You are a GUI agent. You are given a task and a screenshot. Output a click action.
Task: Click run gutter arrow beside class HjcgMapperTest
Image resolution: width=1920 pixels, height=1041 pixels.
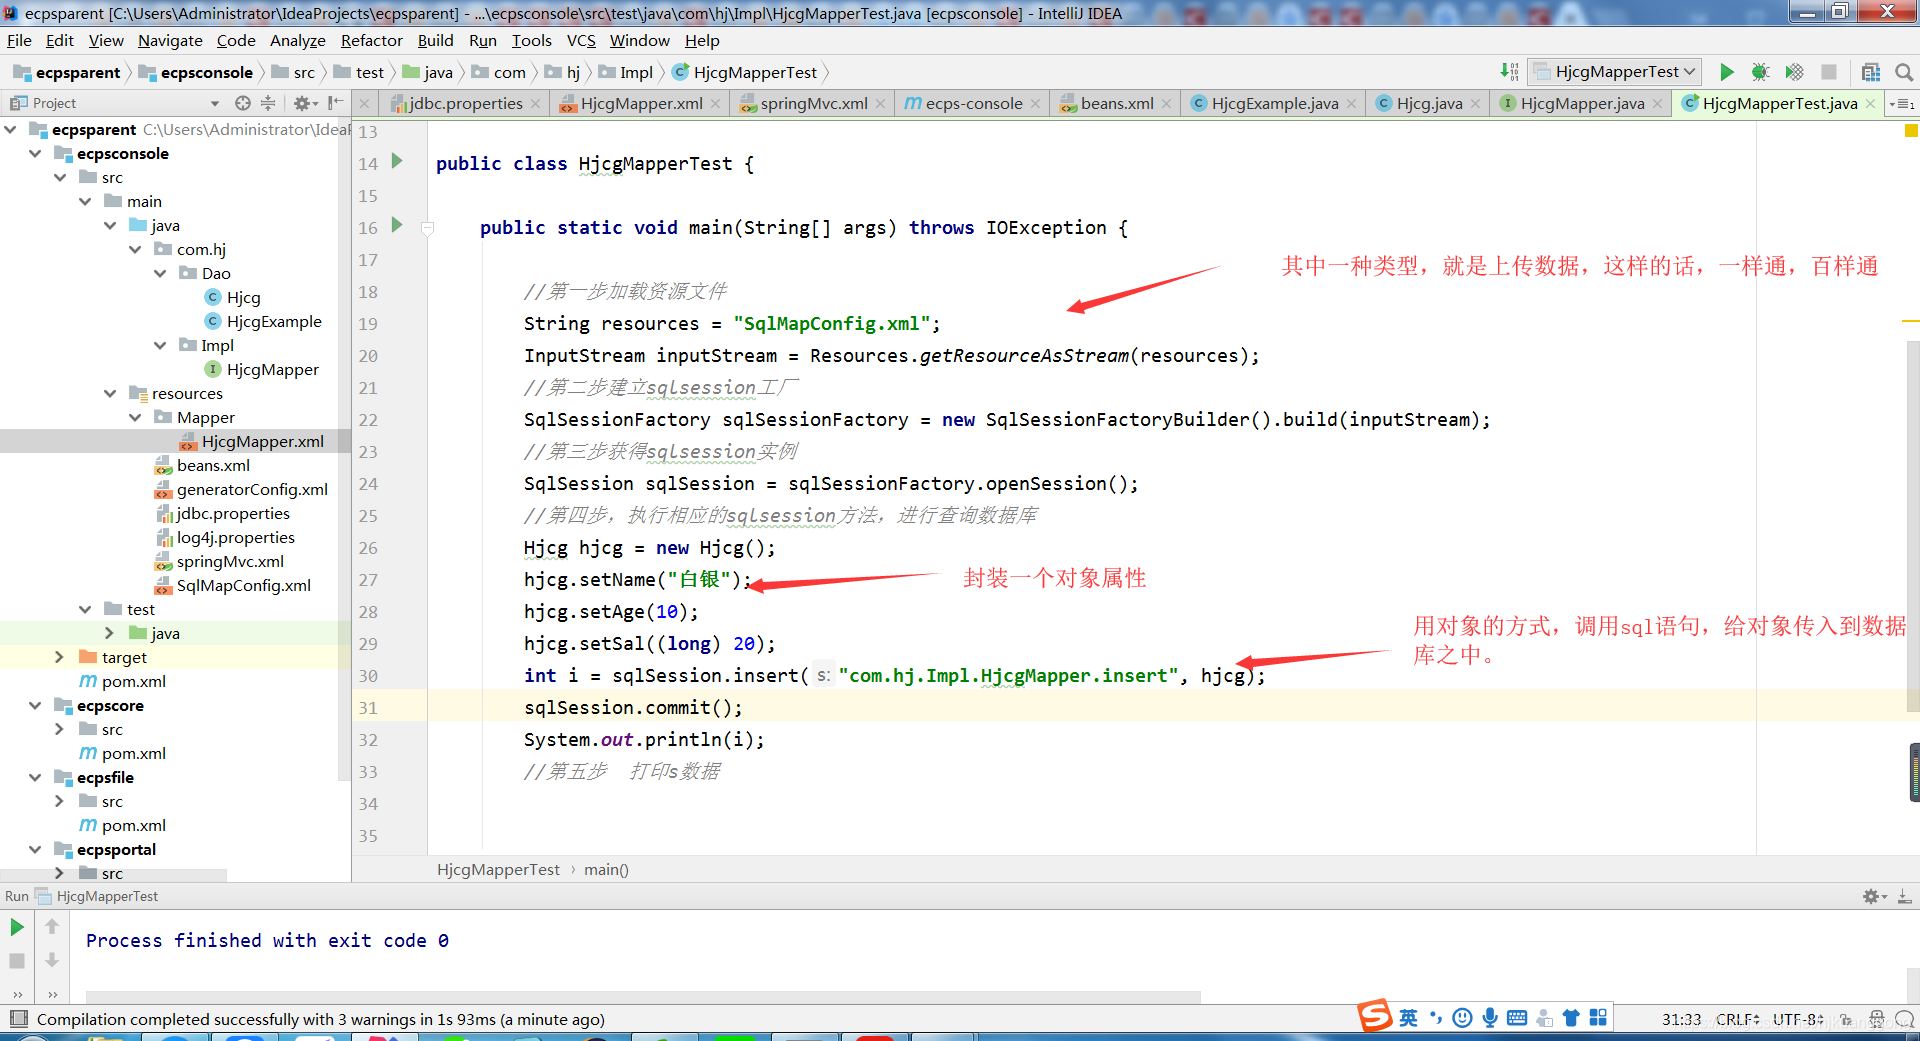pos(397,161)
